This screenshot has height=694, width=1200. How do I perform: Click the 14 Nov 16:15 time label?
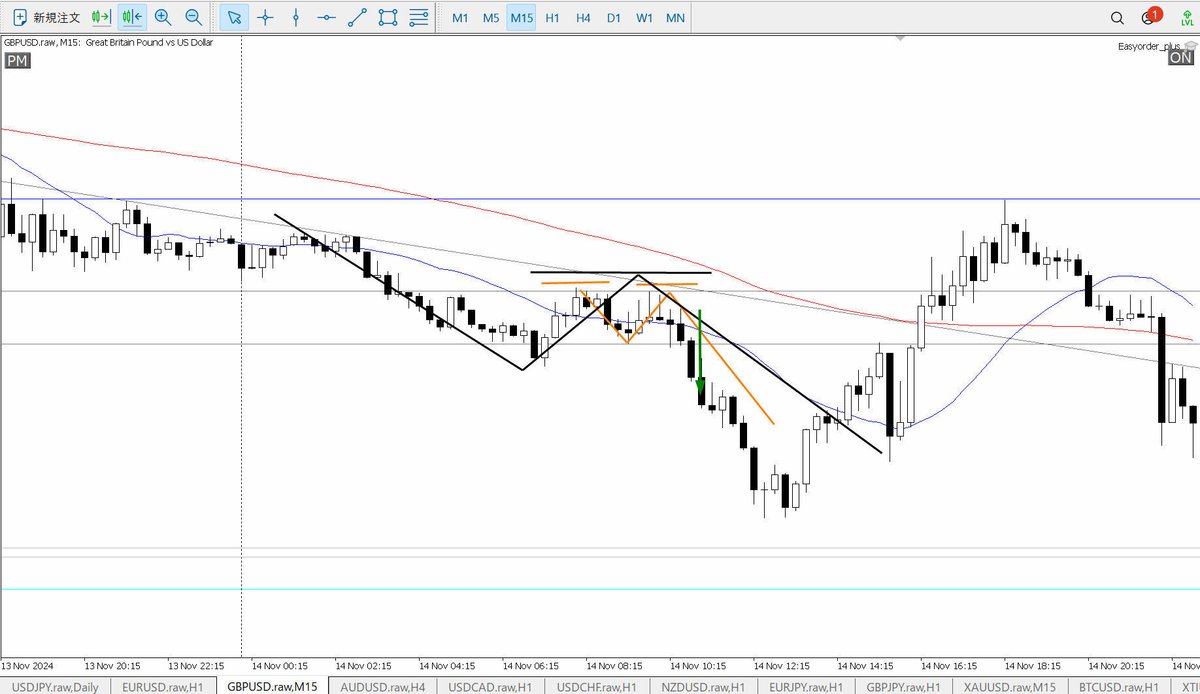(x=950, y=665)
